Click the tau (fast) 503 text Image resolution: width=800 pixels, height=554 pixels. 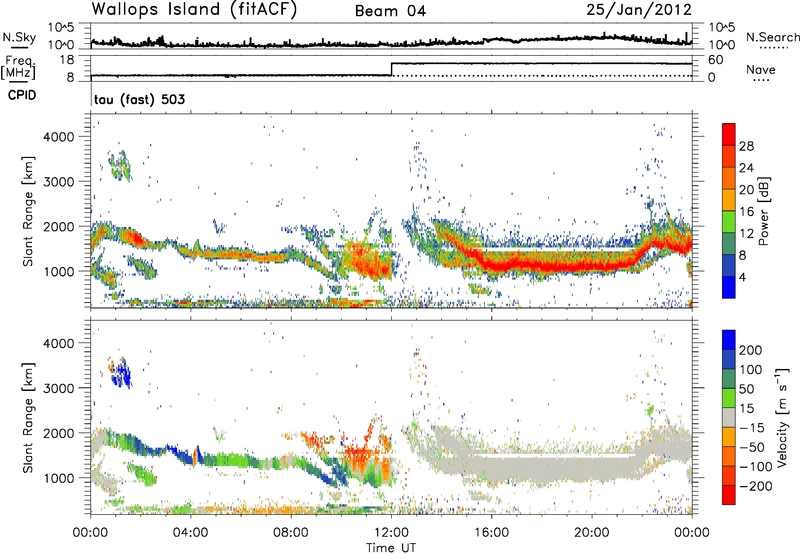(x=139, y=99)
